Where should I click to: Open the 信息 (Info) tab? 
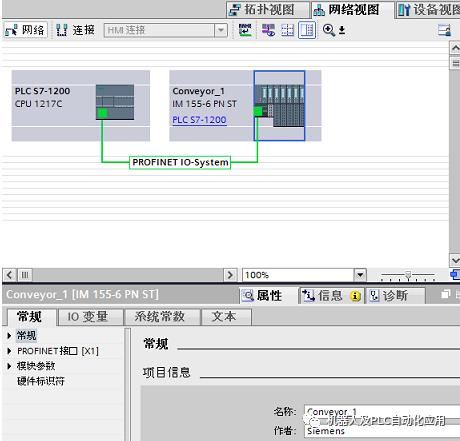click(331, 296)
